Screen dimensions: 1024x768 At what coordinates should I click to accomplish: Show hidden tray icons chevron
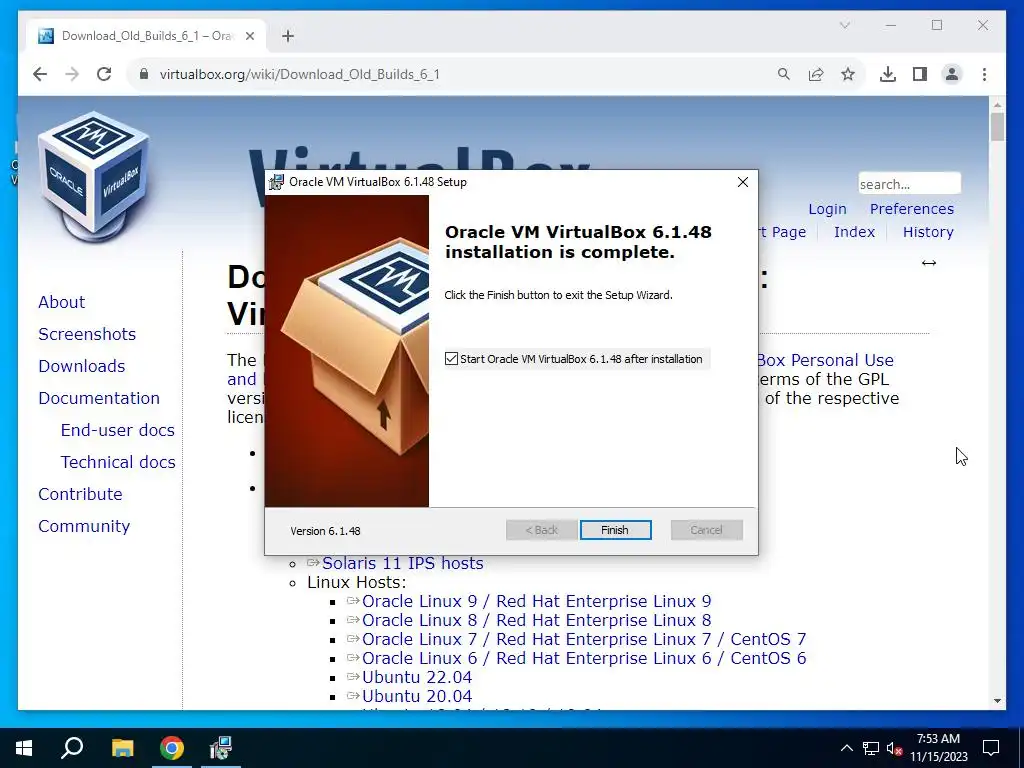click(846, 748)
